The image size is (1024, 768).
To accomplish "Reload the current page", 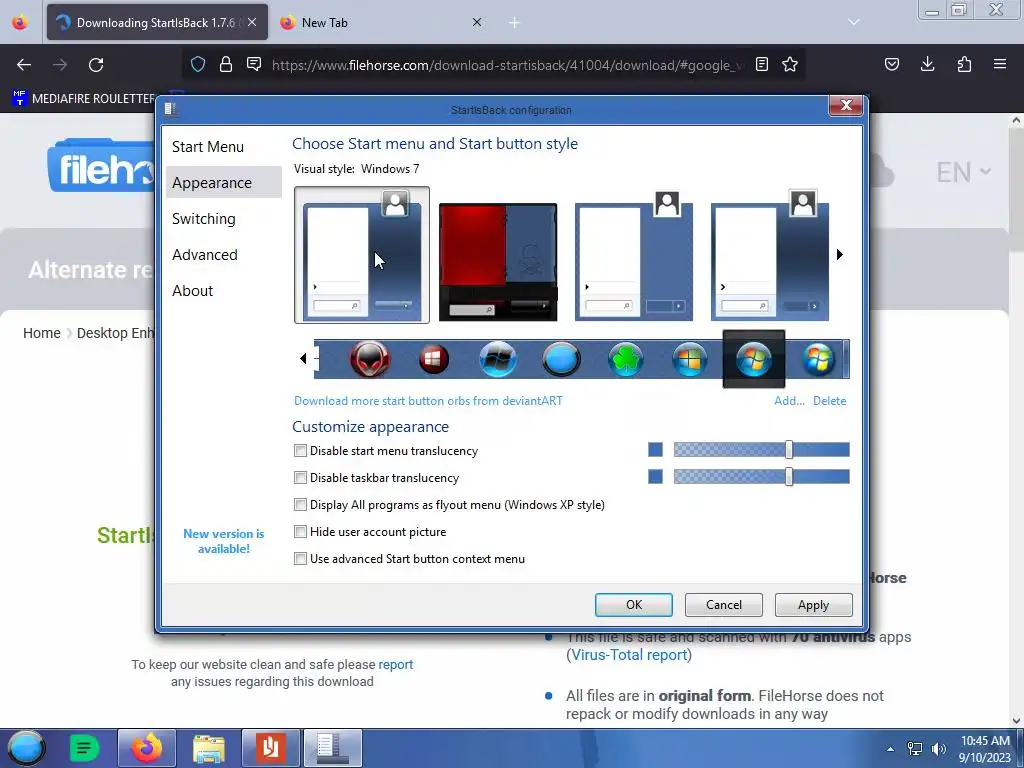I will (x=96, y=65).
